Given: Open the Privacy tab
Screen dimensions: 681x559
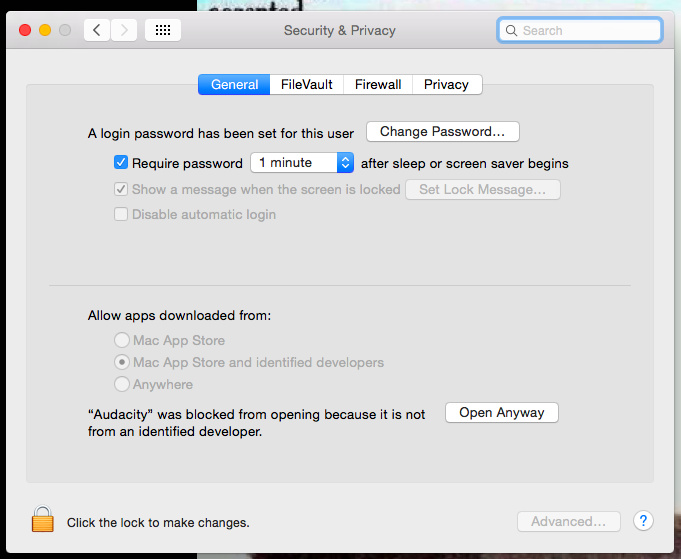Looking at the screenshot, I should click(x=446, y=85).
